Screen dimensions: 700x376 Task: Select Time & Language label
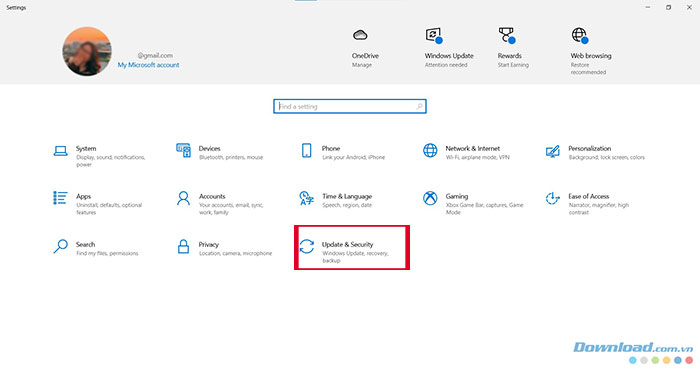pos(347,196)
